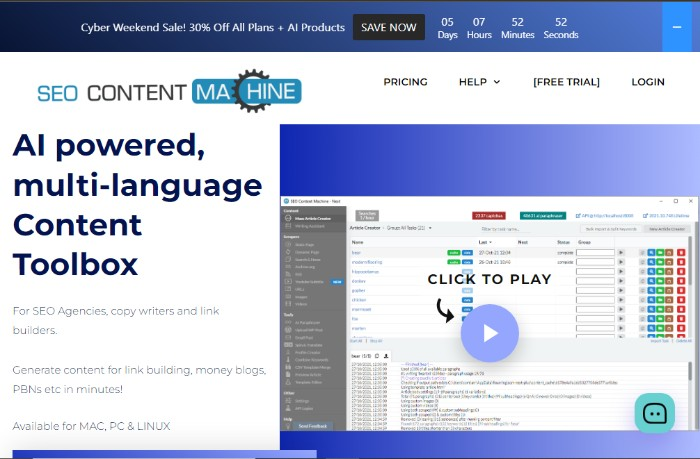Play the demo video with round play button
Viewport: 700px width, 459px height.
tap(490, 333)
